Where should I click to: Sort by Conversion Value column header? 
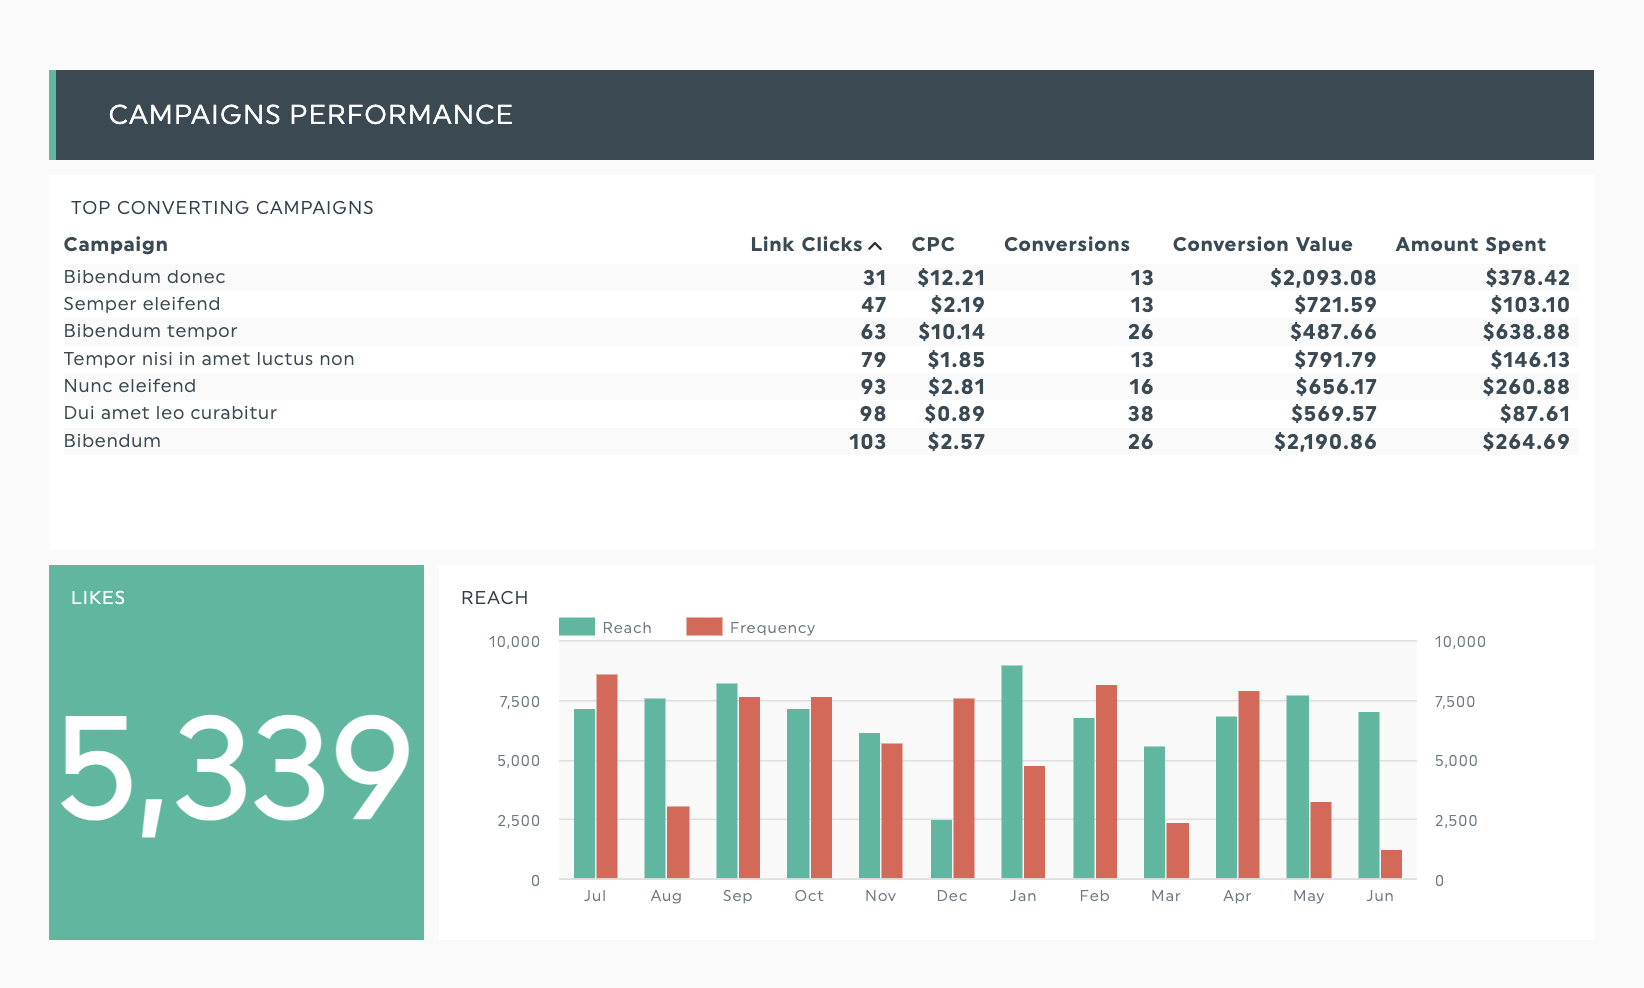[x=1262, y=245]
